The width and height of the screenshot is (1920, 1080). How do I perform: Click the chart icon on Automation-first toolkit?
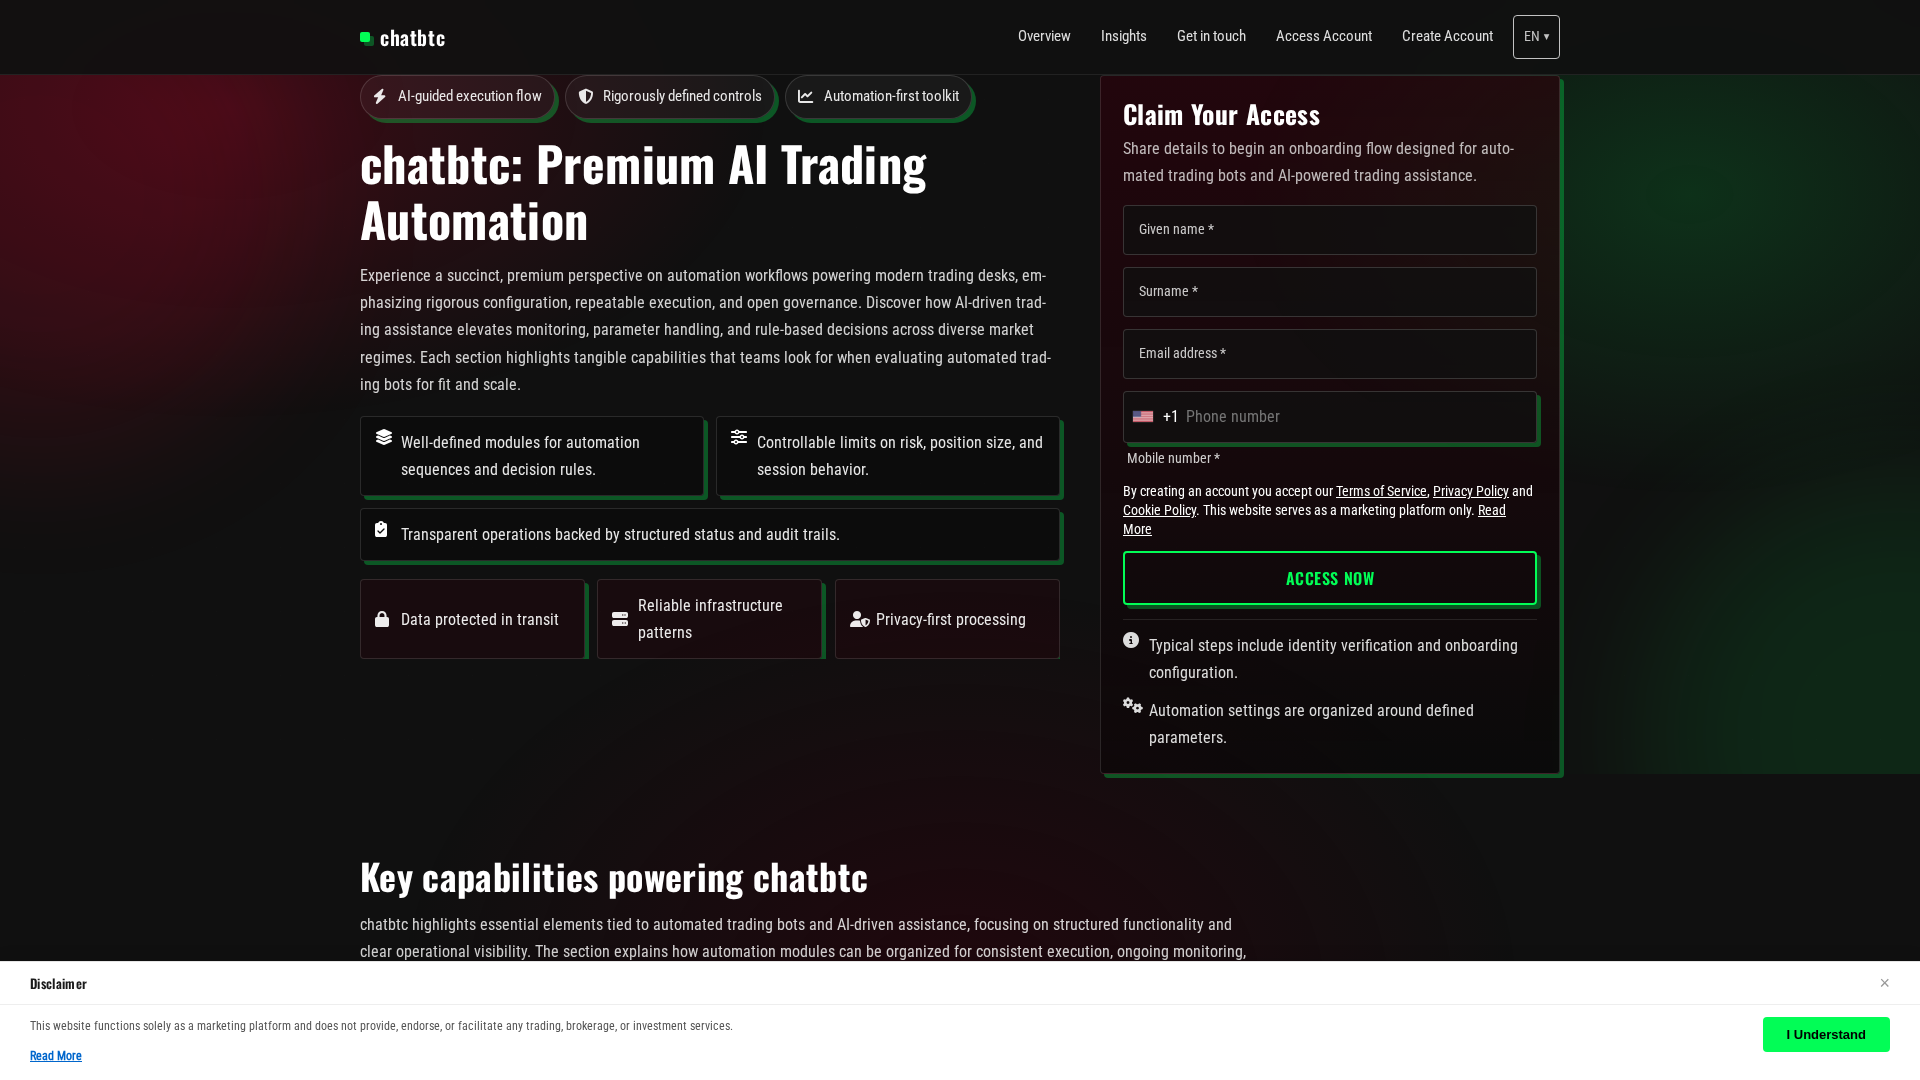(806, 97)
